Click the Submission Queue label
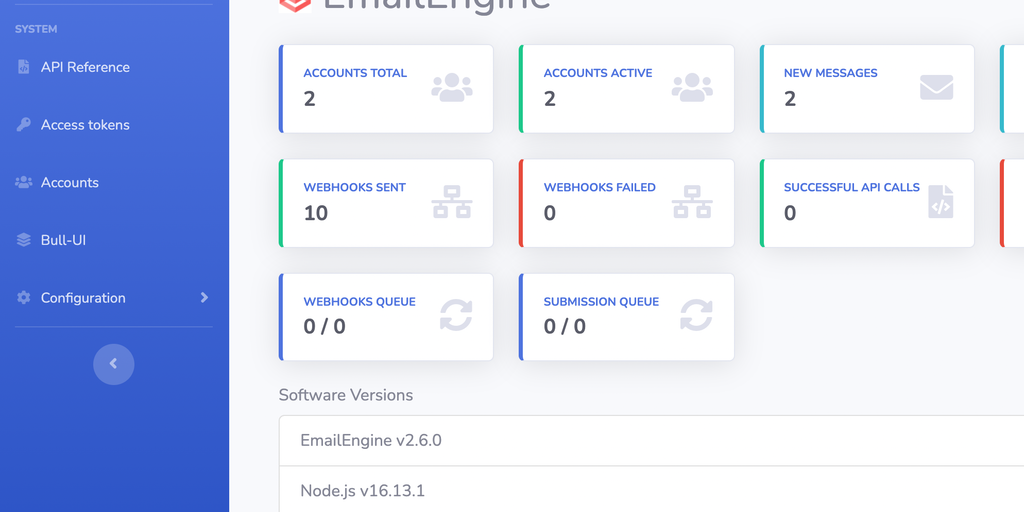This screenshot has width=1024, height=512. point(601,302)
